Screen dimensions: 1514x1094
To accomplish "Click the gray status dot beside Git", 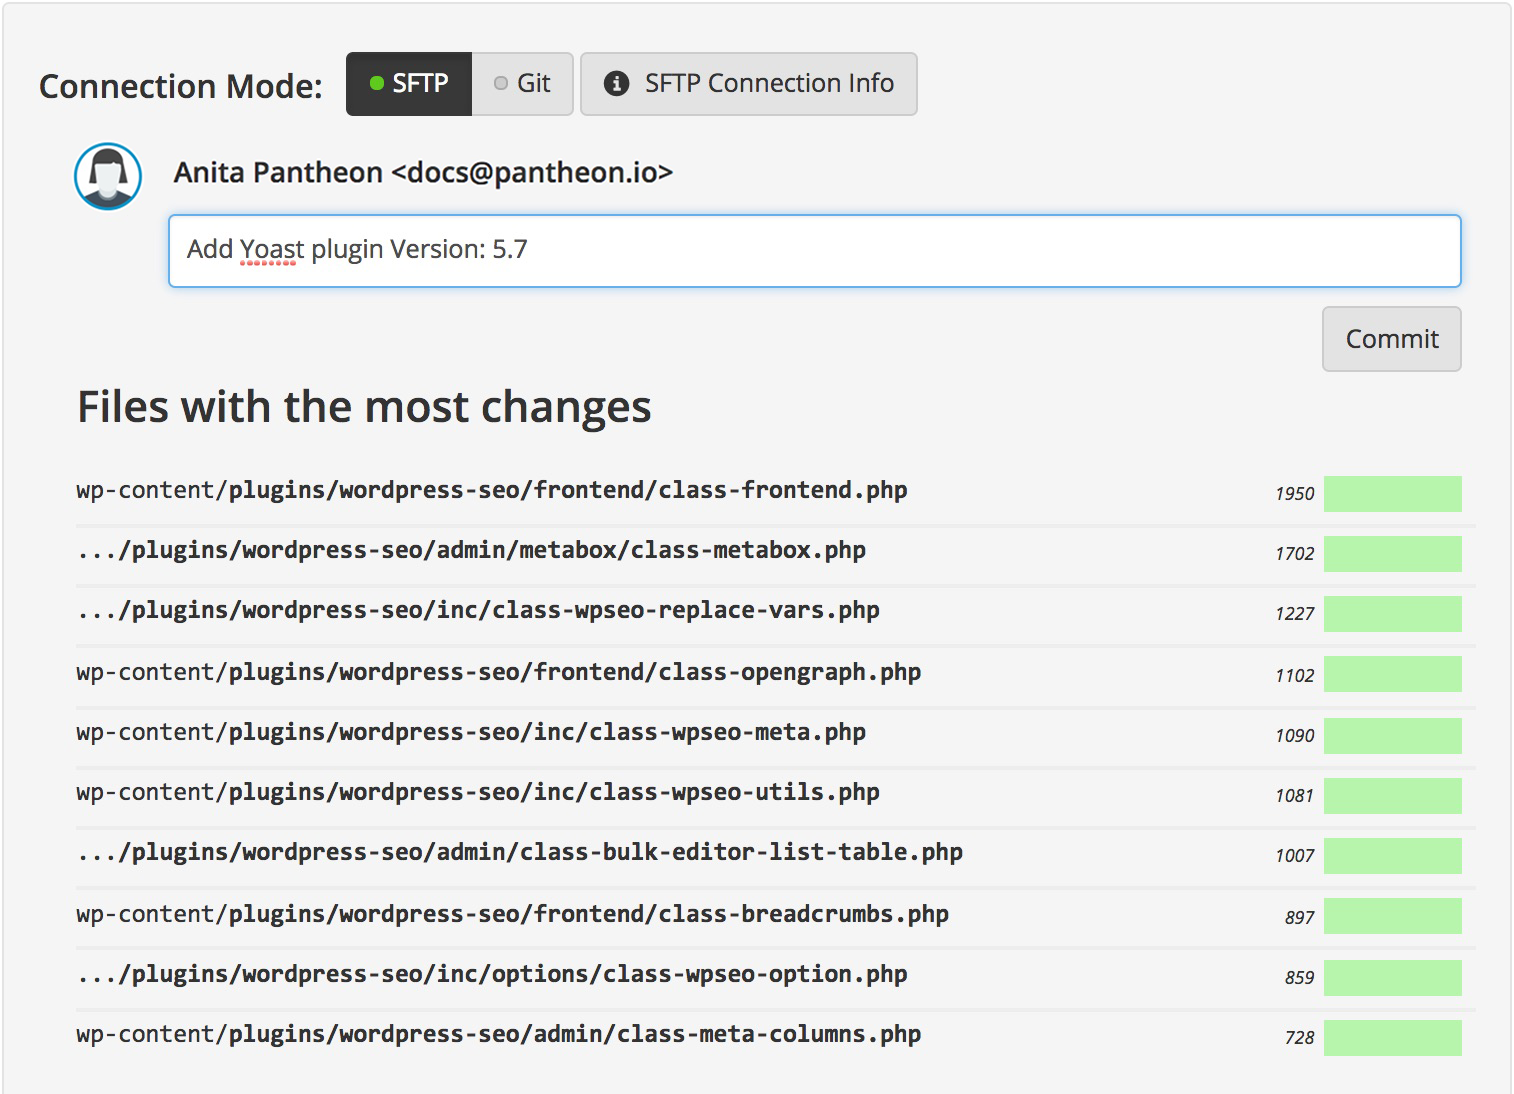I will click(499, 84).
